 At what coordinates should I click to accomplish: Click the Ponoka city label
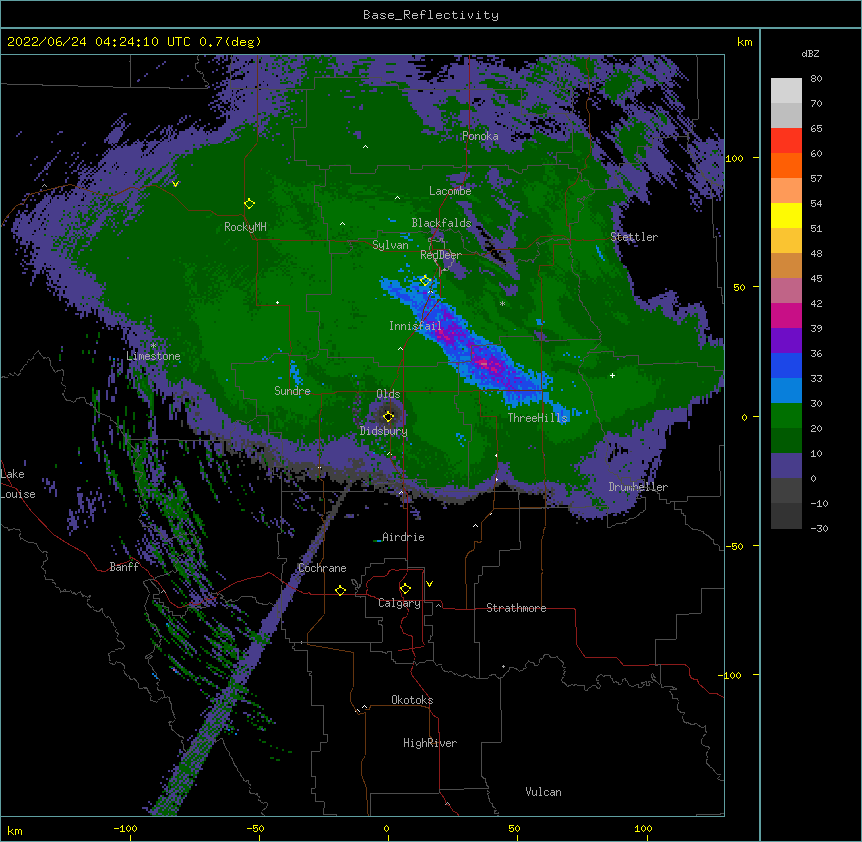(480, 136)
